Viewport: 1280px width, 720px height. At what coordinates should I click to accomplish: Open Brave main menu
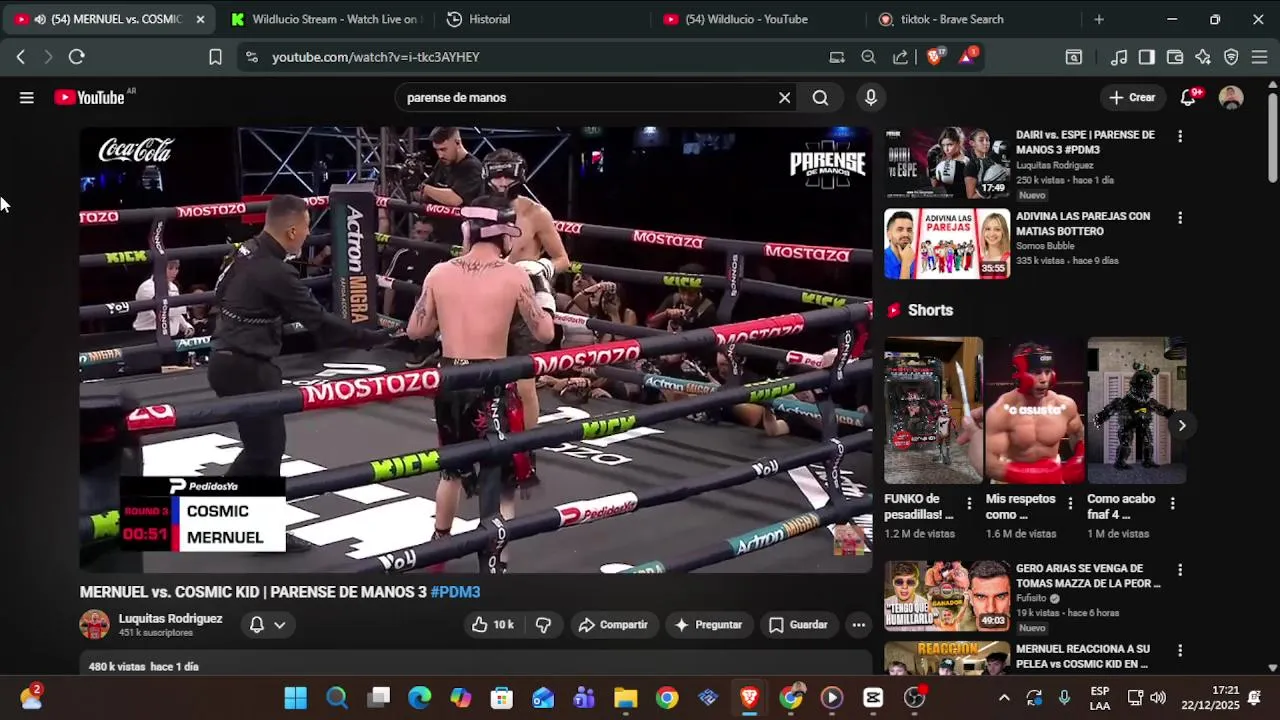coord(1259,57)
